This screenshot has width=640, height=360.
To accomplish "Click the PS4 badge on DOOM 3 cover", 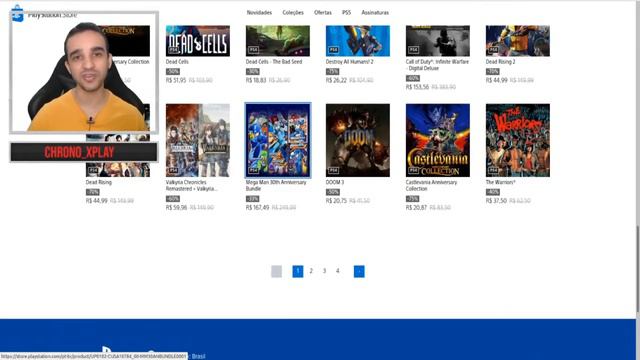I will 333,170.
